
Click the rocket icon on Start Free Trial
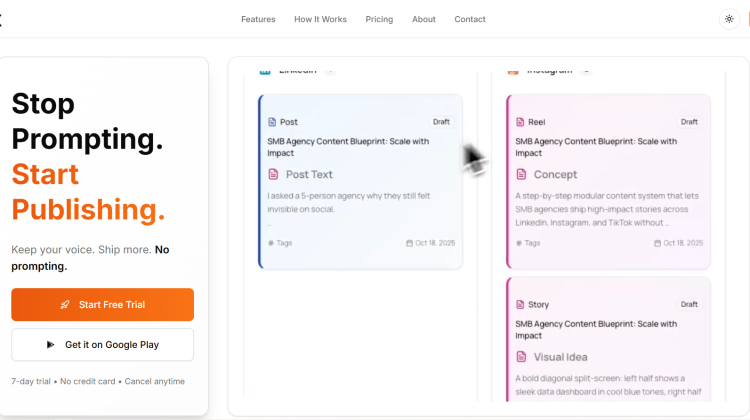[65, 305]
